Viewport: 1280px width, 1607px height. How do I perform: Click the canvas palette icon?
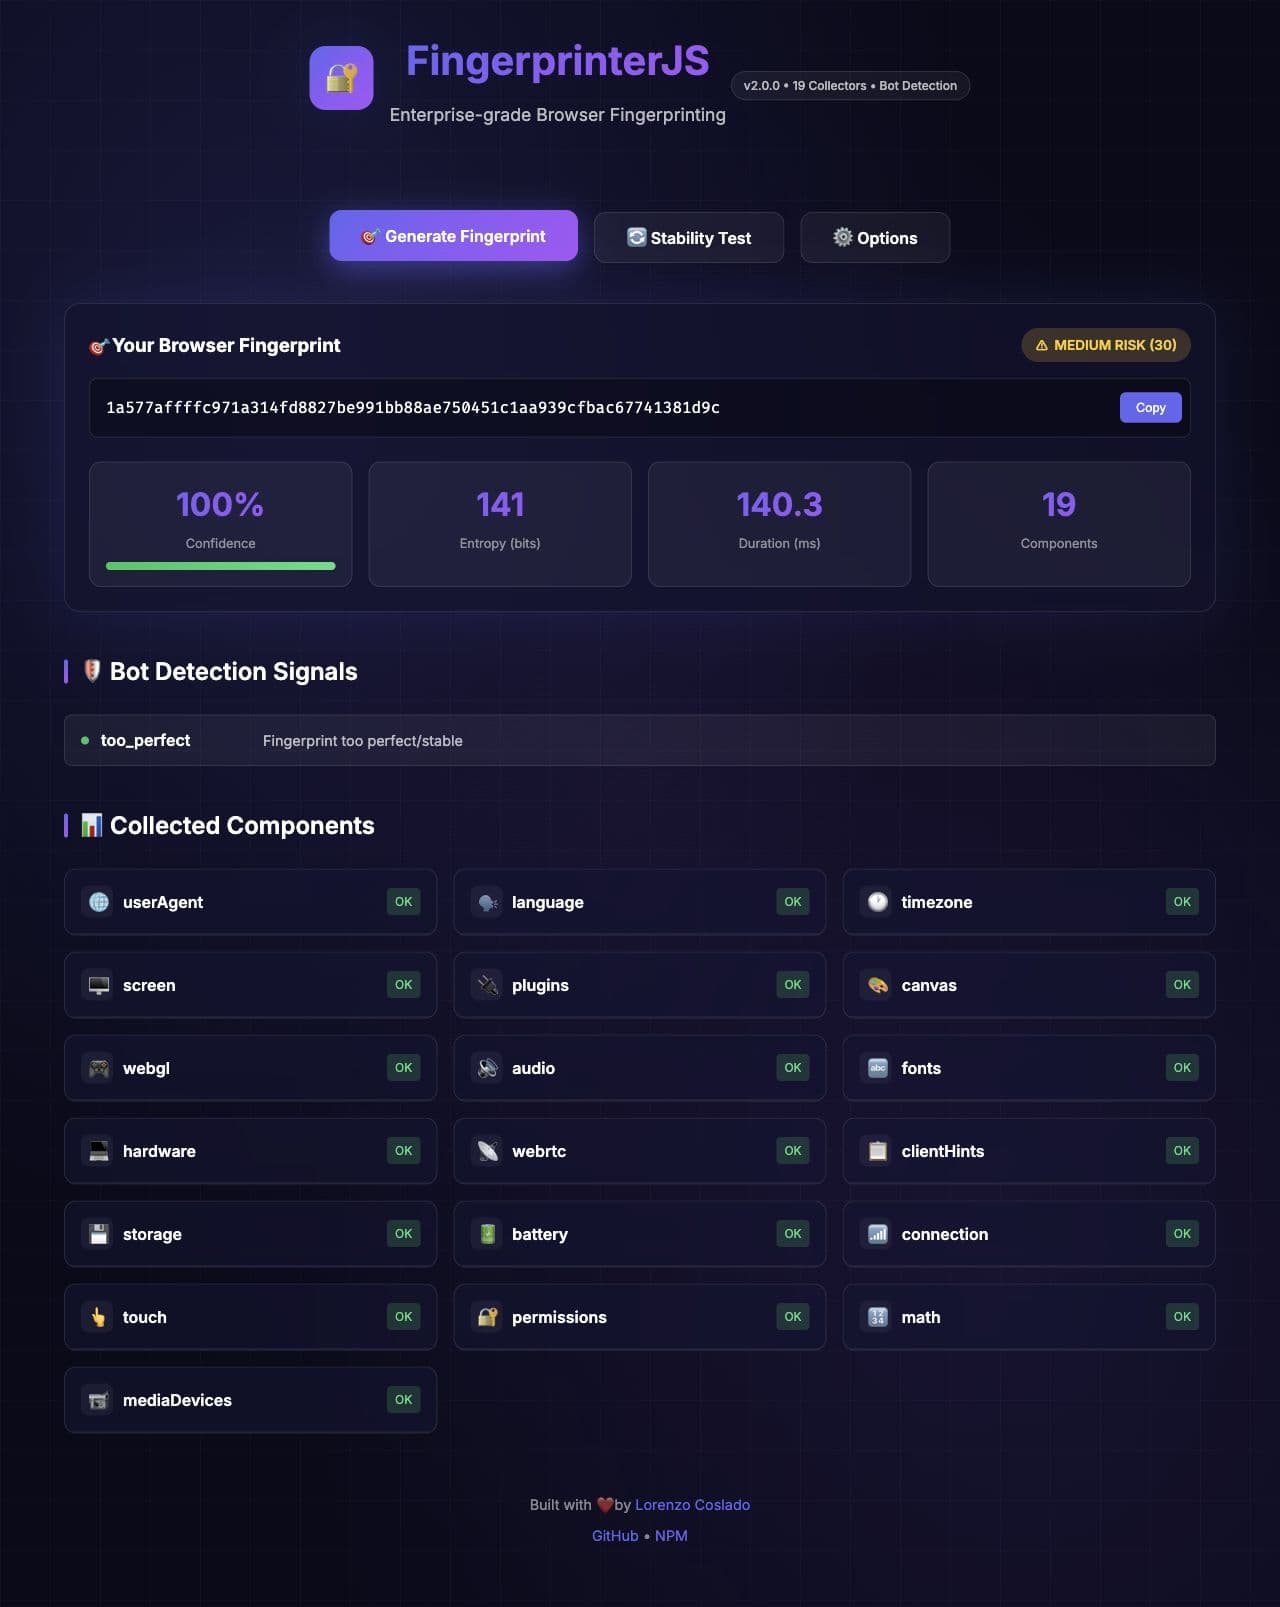point(878,985)
